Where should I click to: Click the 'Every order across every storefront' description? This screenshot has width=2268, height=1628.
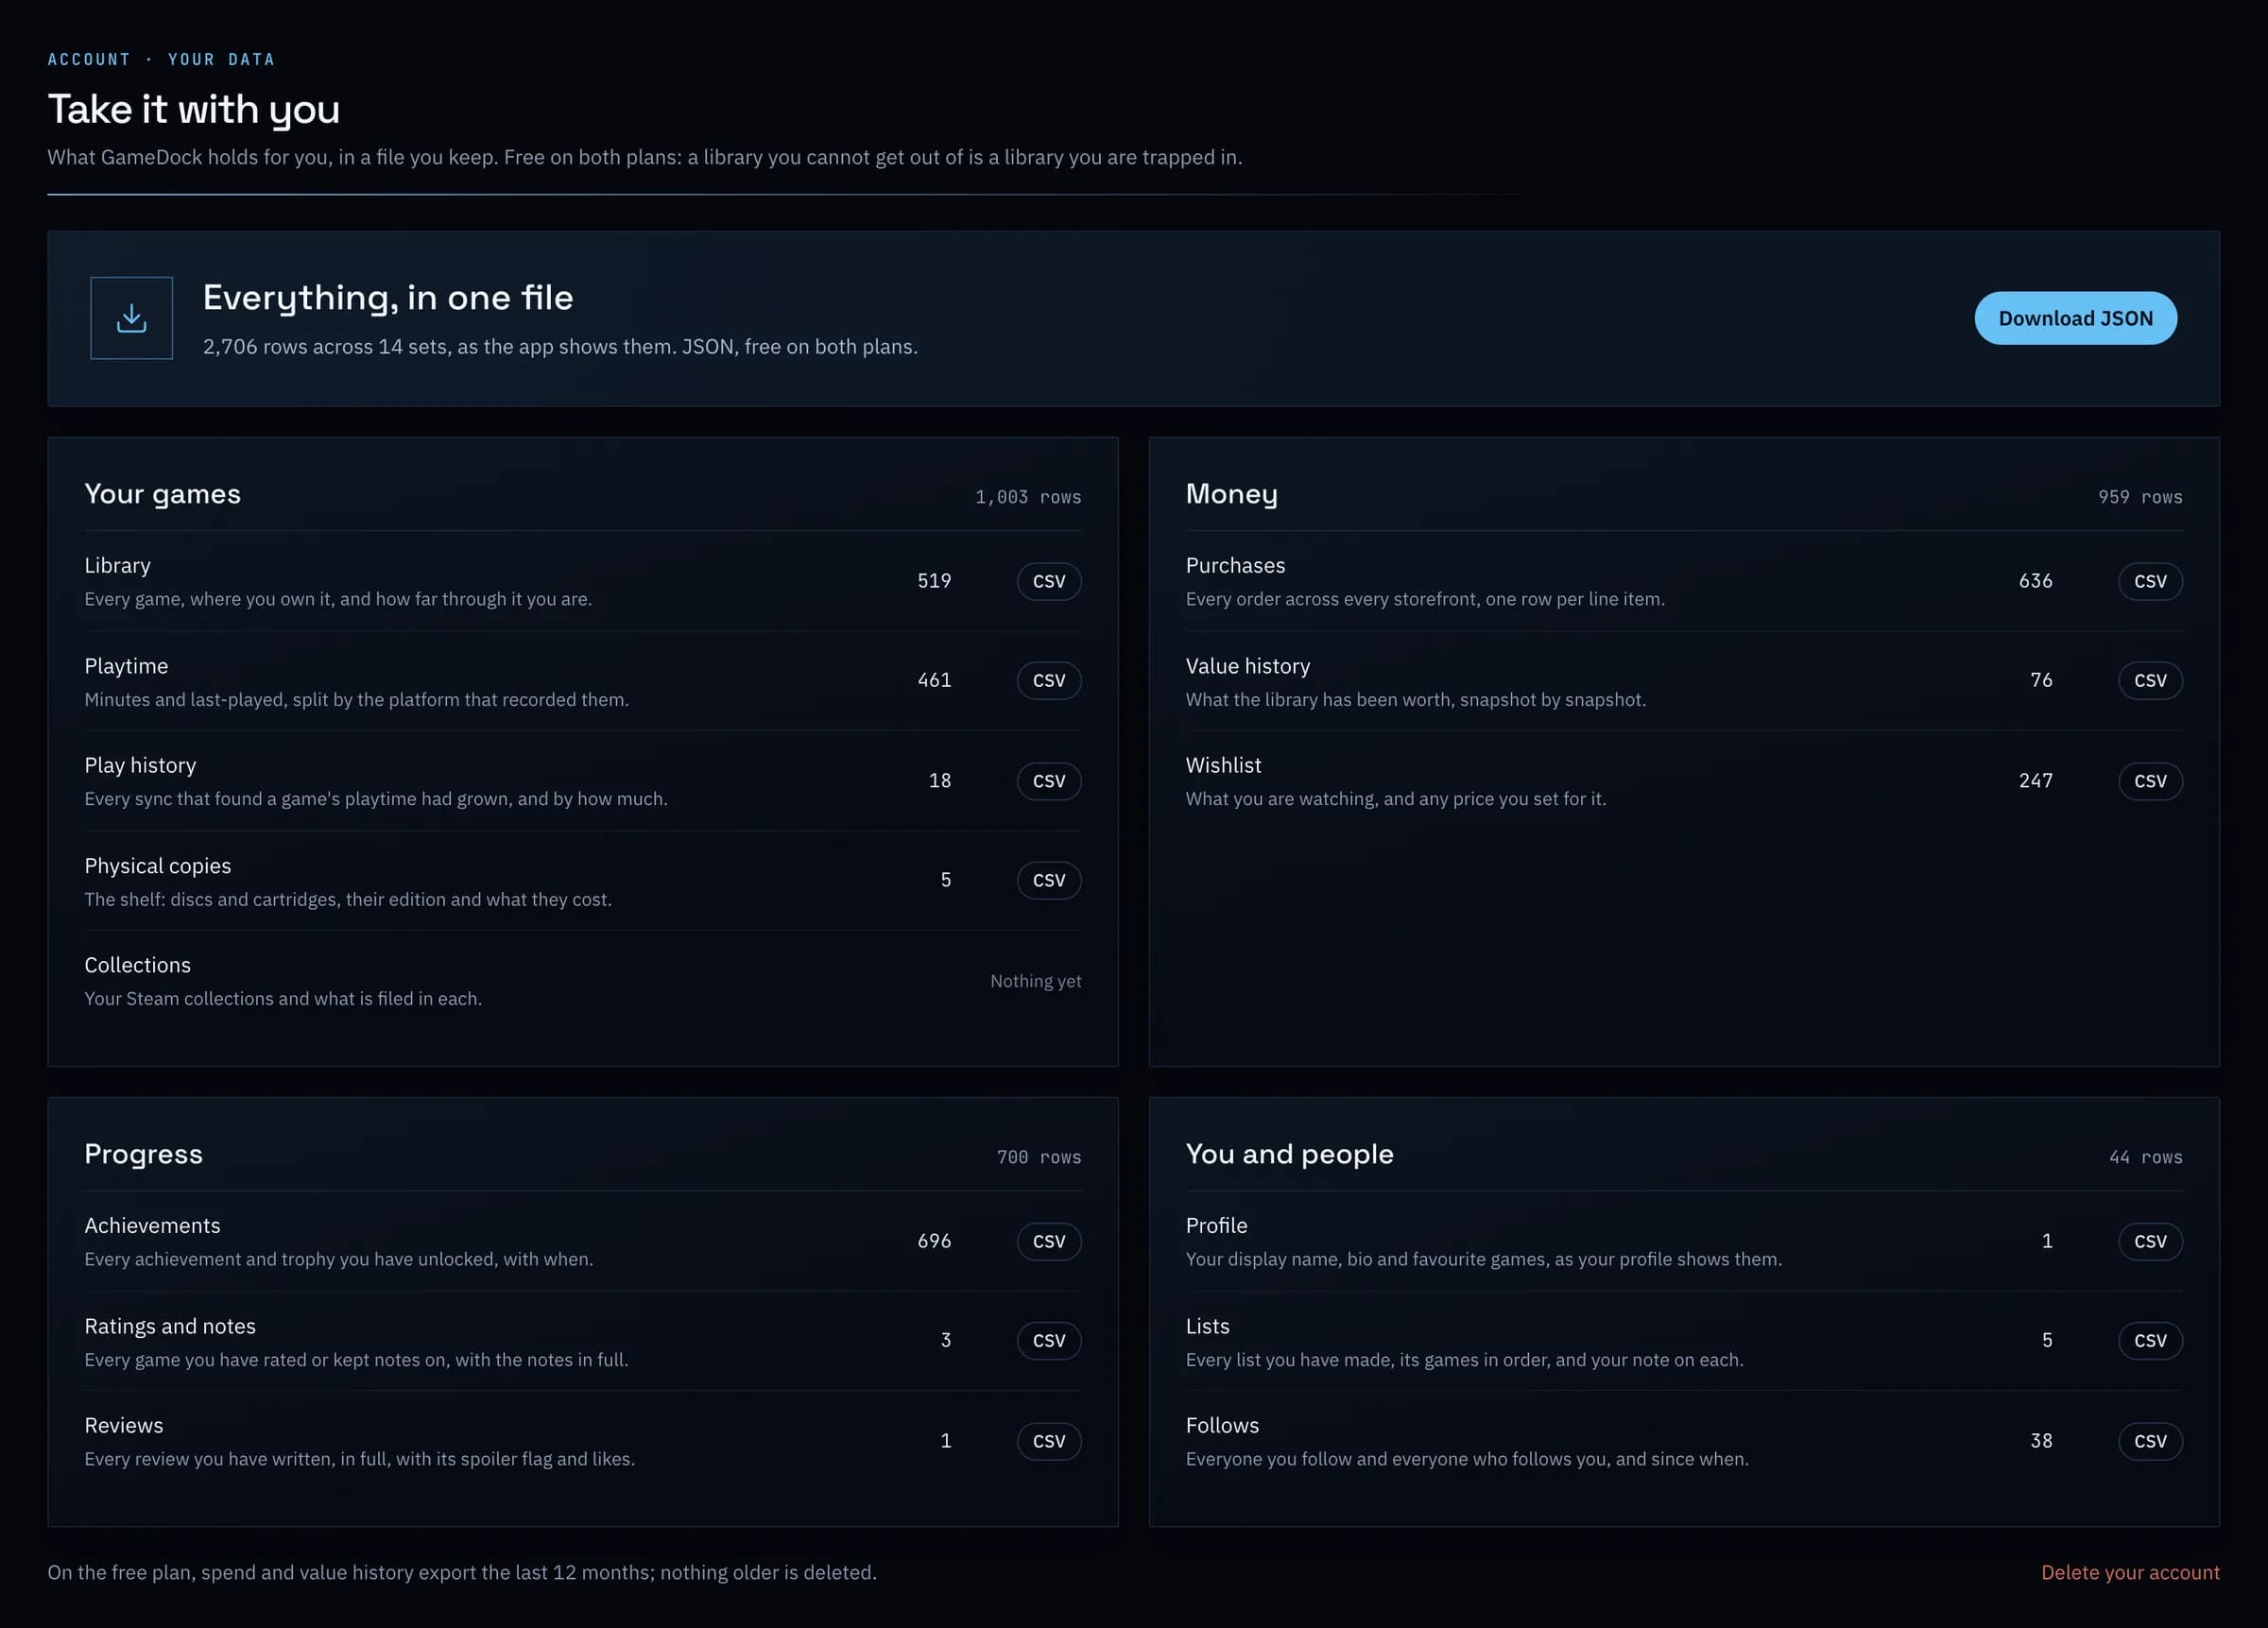coord(1425,599)
